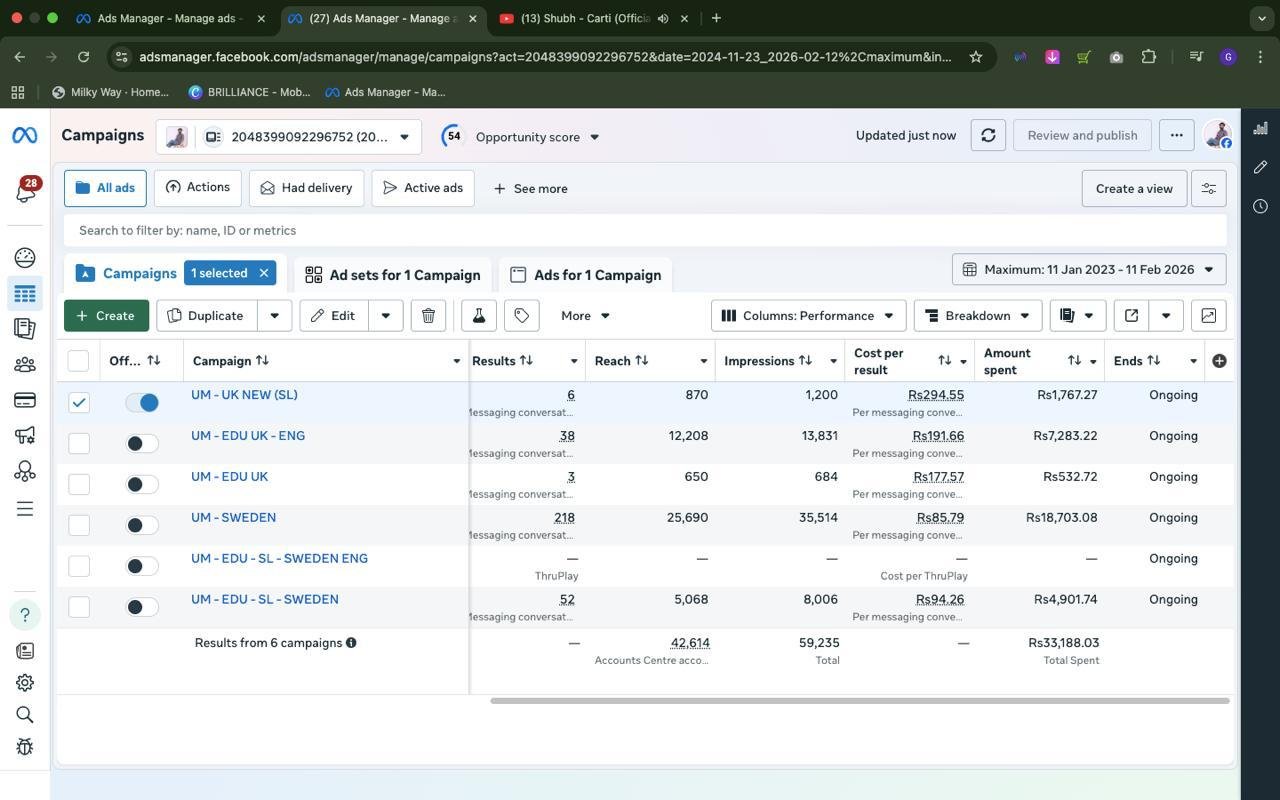
Task: Uncheck UM - UK NEW (SL) campaign checkbox
Action: click(79, 402)
